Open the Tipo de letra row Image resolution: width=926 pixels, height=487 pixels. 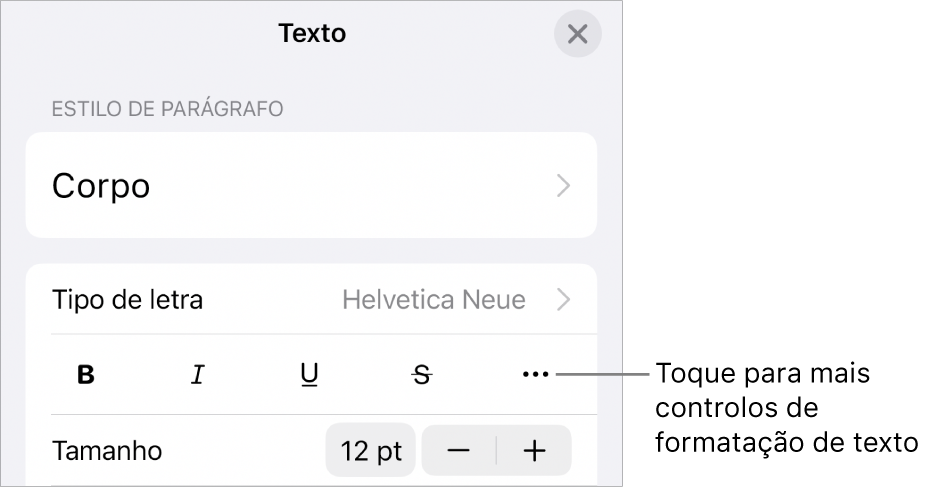(x=127, y=299)
